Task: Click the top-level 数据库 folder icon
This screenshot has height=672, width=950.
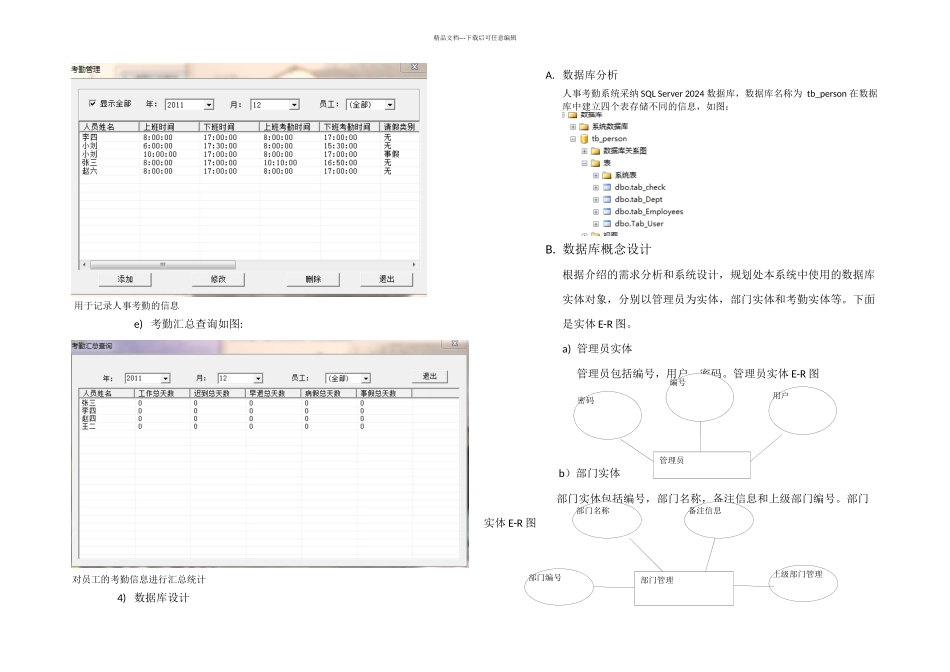Action: 573,115
